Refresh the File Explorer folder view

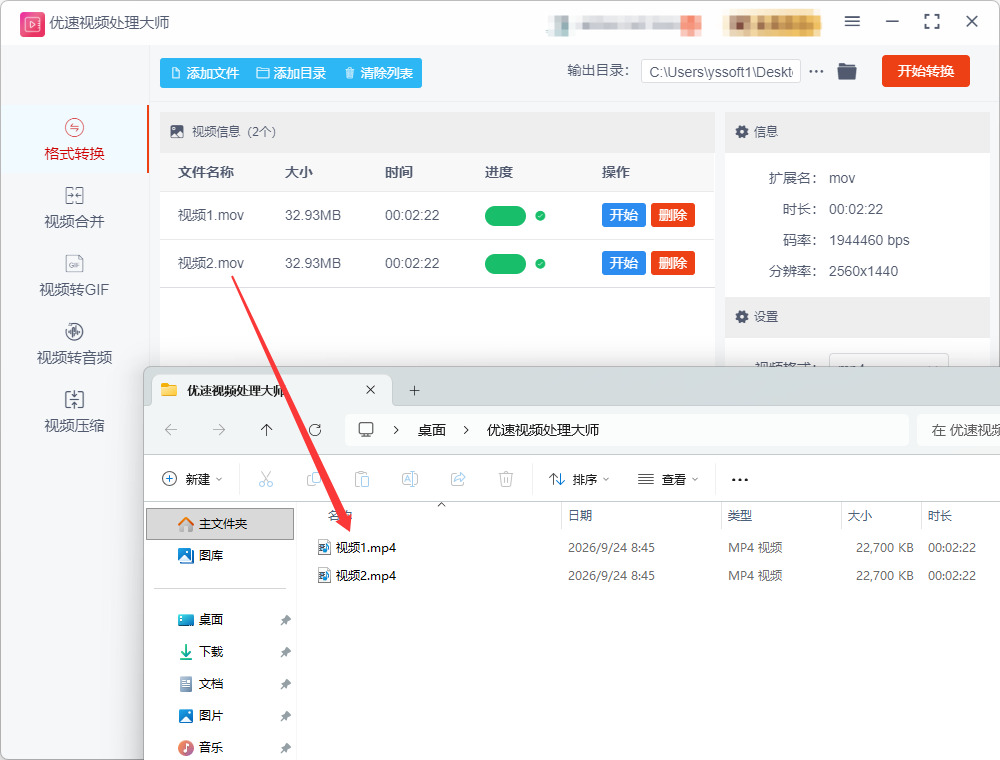click(x=315, y=430)
